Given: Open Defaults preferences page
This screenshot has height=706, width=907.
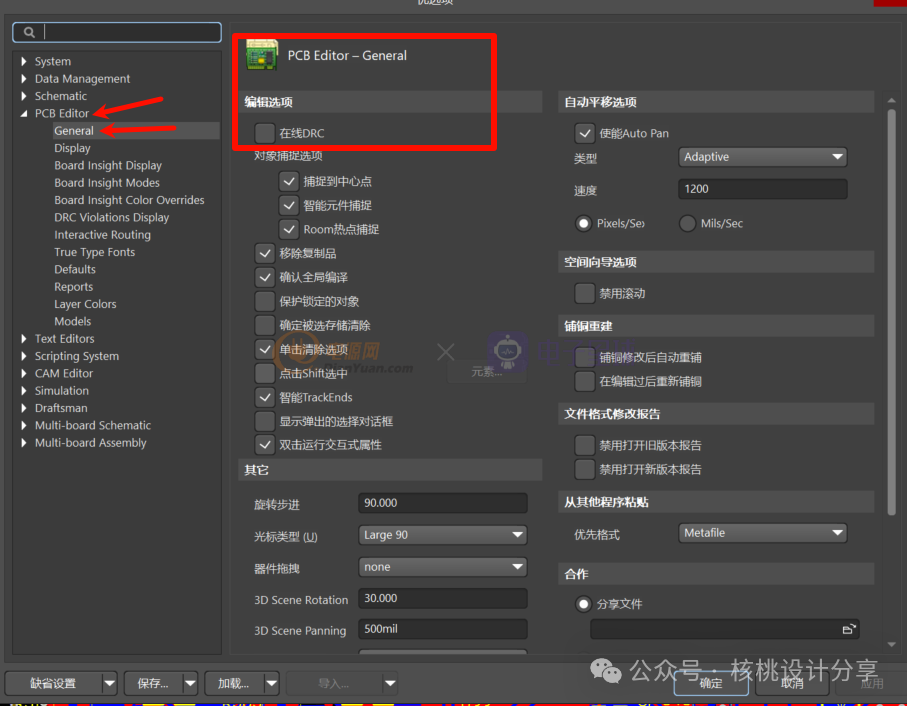Looking at the screenshot, I should tap(75, 269).
